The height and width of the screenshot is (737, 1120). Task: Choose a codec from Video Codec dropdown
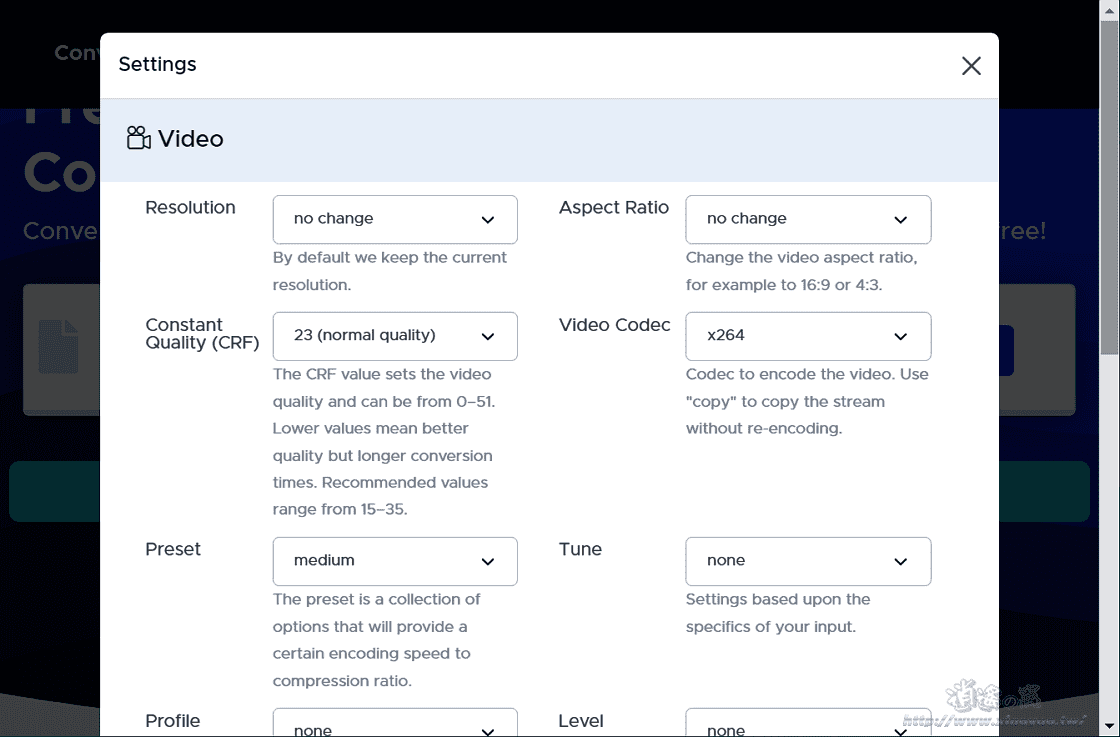pyautogui.click(x=808, y=336)
